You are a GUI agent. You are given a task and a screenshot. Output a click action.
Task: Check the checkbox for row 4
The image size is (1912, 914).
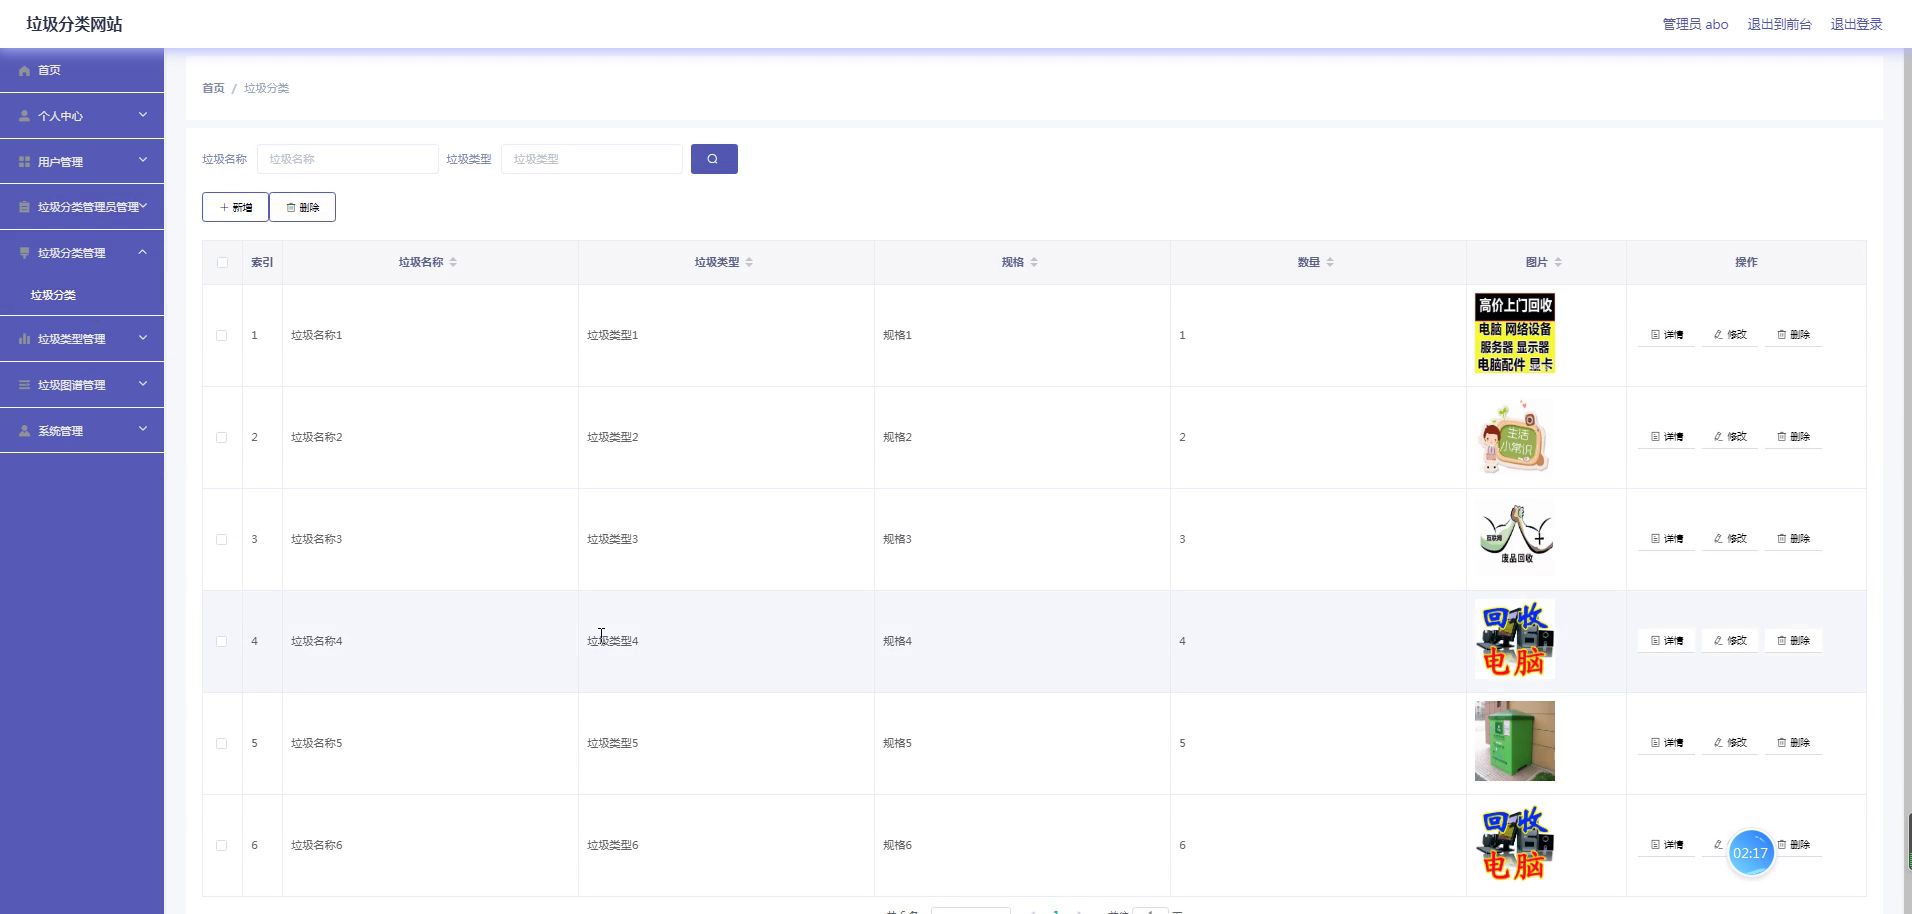pos(222,641)
